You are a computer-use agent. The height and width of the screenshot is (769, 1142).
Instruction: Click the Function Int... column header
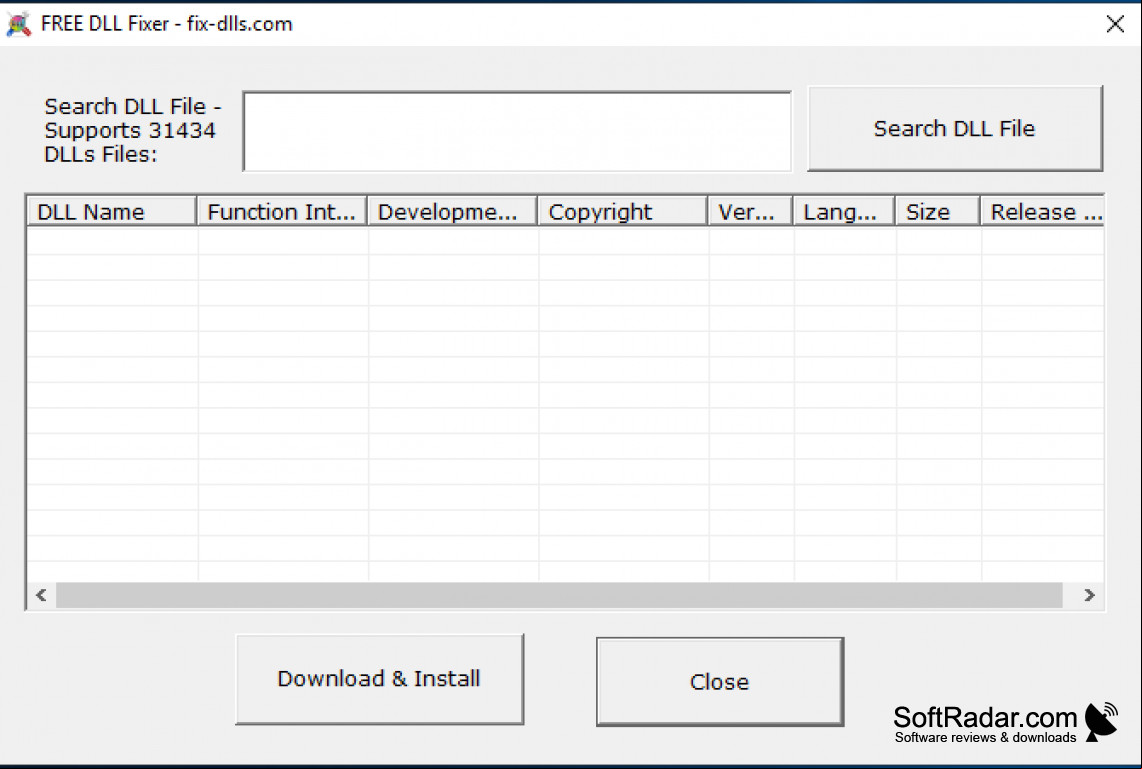click(282, 212)
